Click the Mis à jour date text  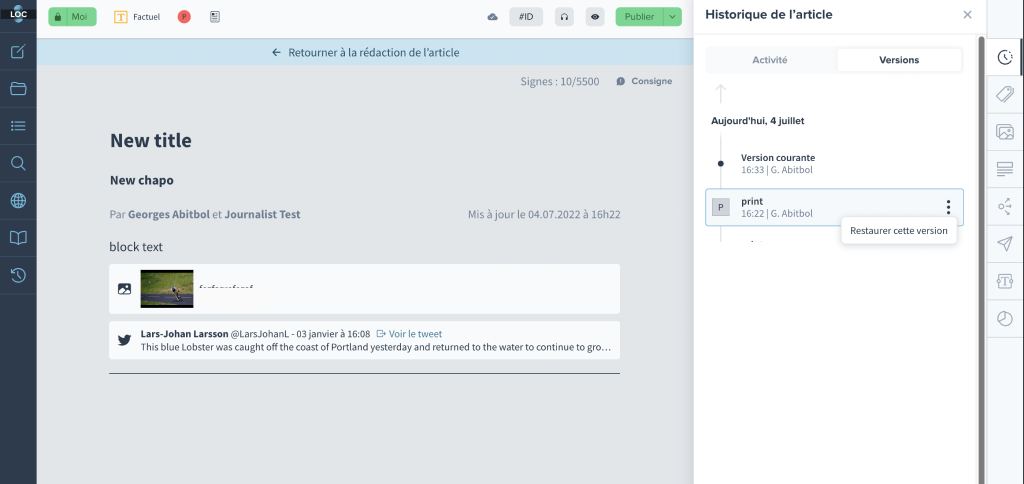pos(544,214)
